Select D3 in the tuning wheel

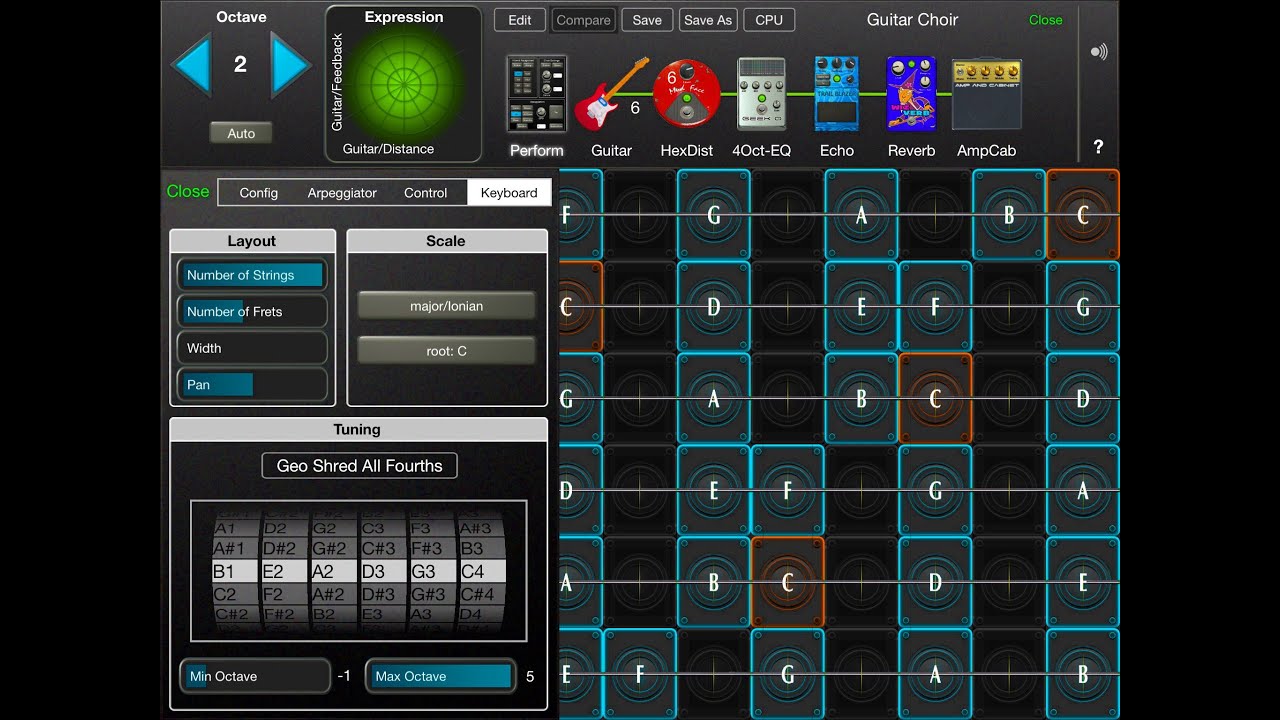pyautogui.click(x=383, y=572)
